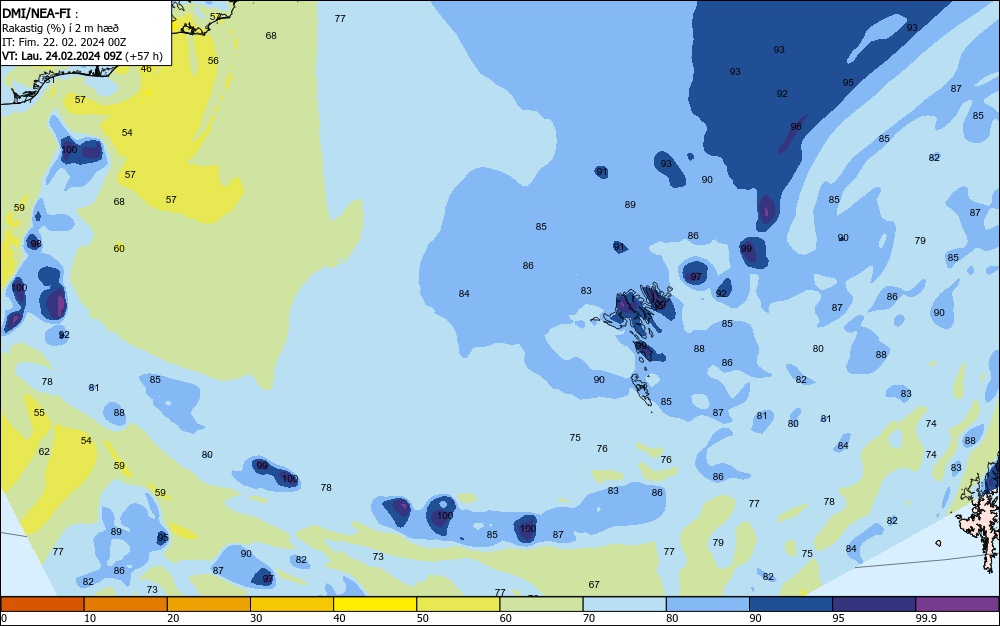This screenshot has height=626, width=1000.
Task: Click the legend scale label '99.9'
Action: 926,618
